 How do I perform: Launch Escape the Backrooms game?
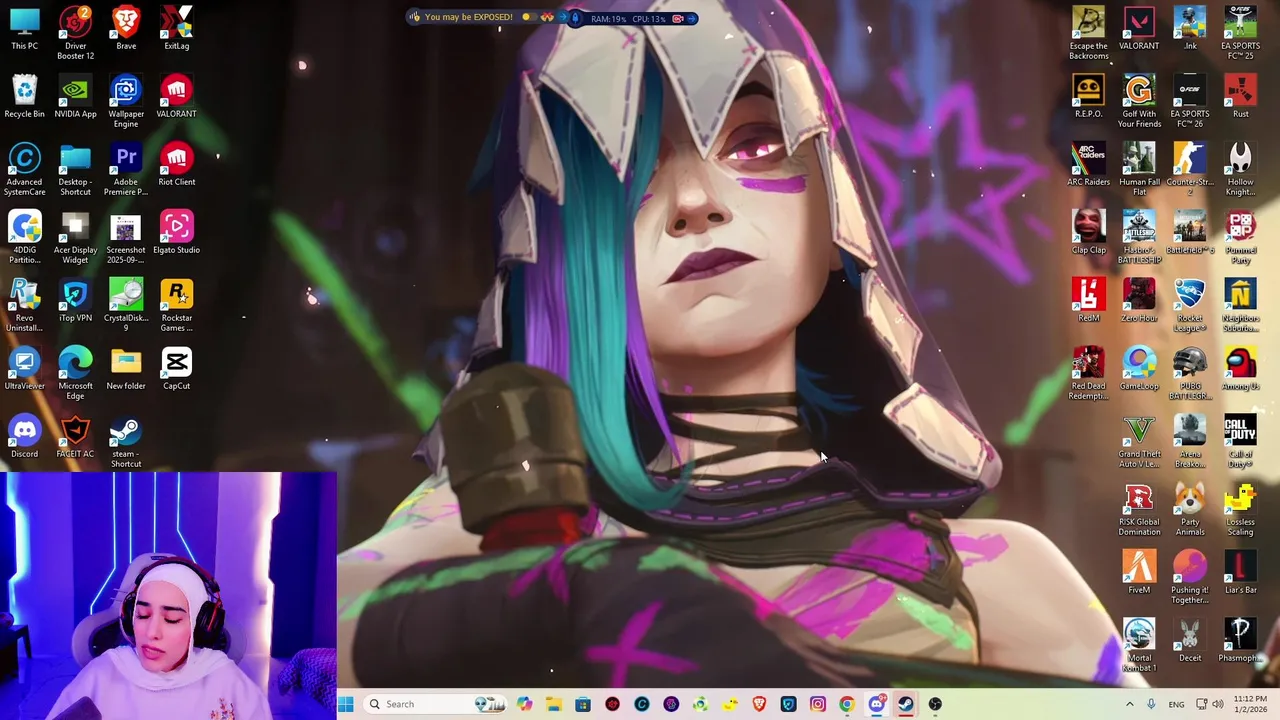coord(1088,32)
